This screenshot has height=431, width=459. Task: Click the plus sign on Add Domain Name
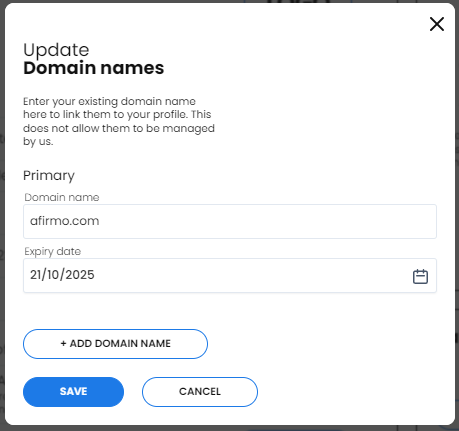point(63,343)
